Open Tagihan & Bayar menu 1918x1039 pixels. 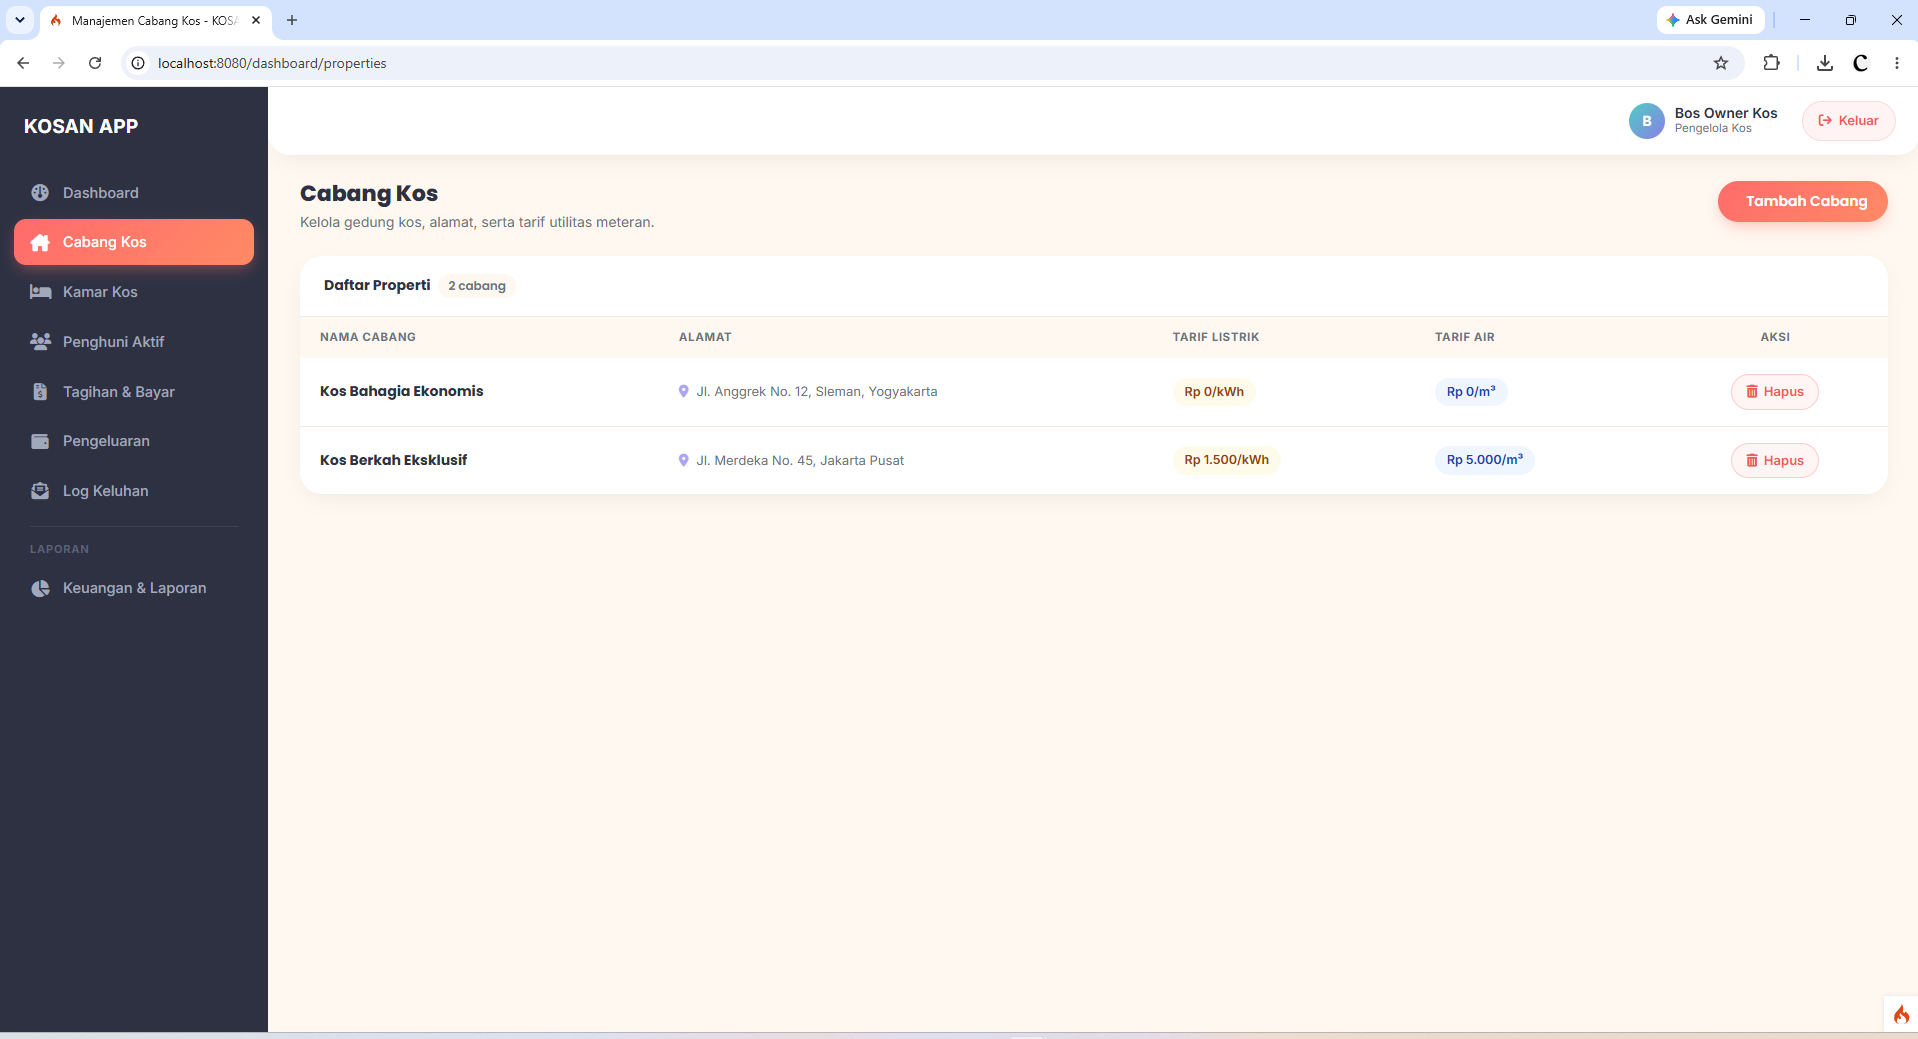click(134, 392)
